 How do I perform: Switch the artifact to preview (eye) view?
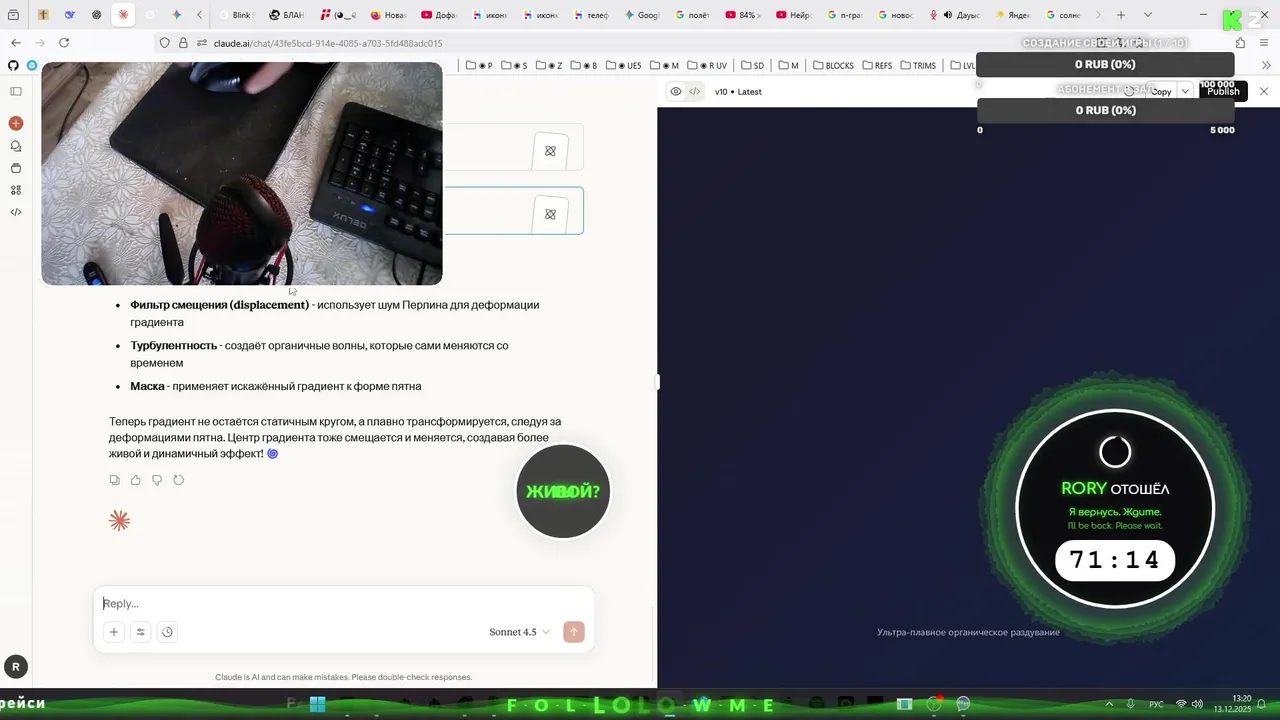(676, 91)
